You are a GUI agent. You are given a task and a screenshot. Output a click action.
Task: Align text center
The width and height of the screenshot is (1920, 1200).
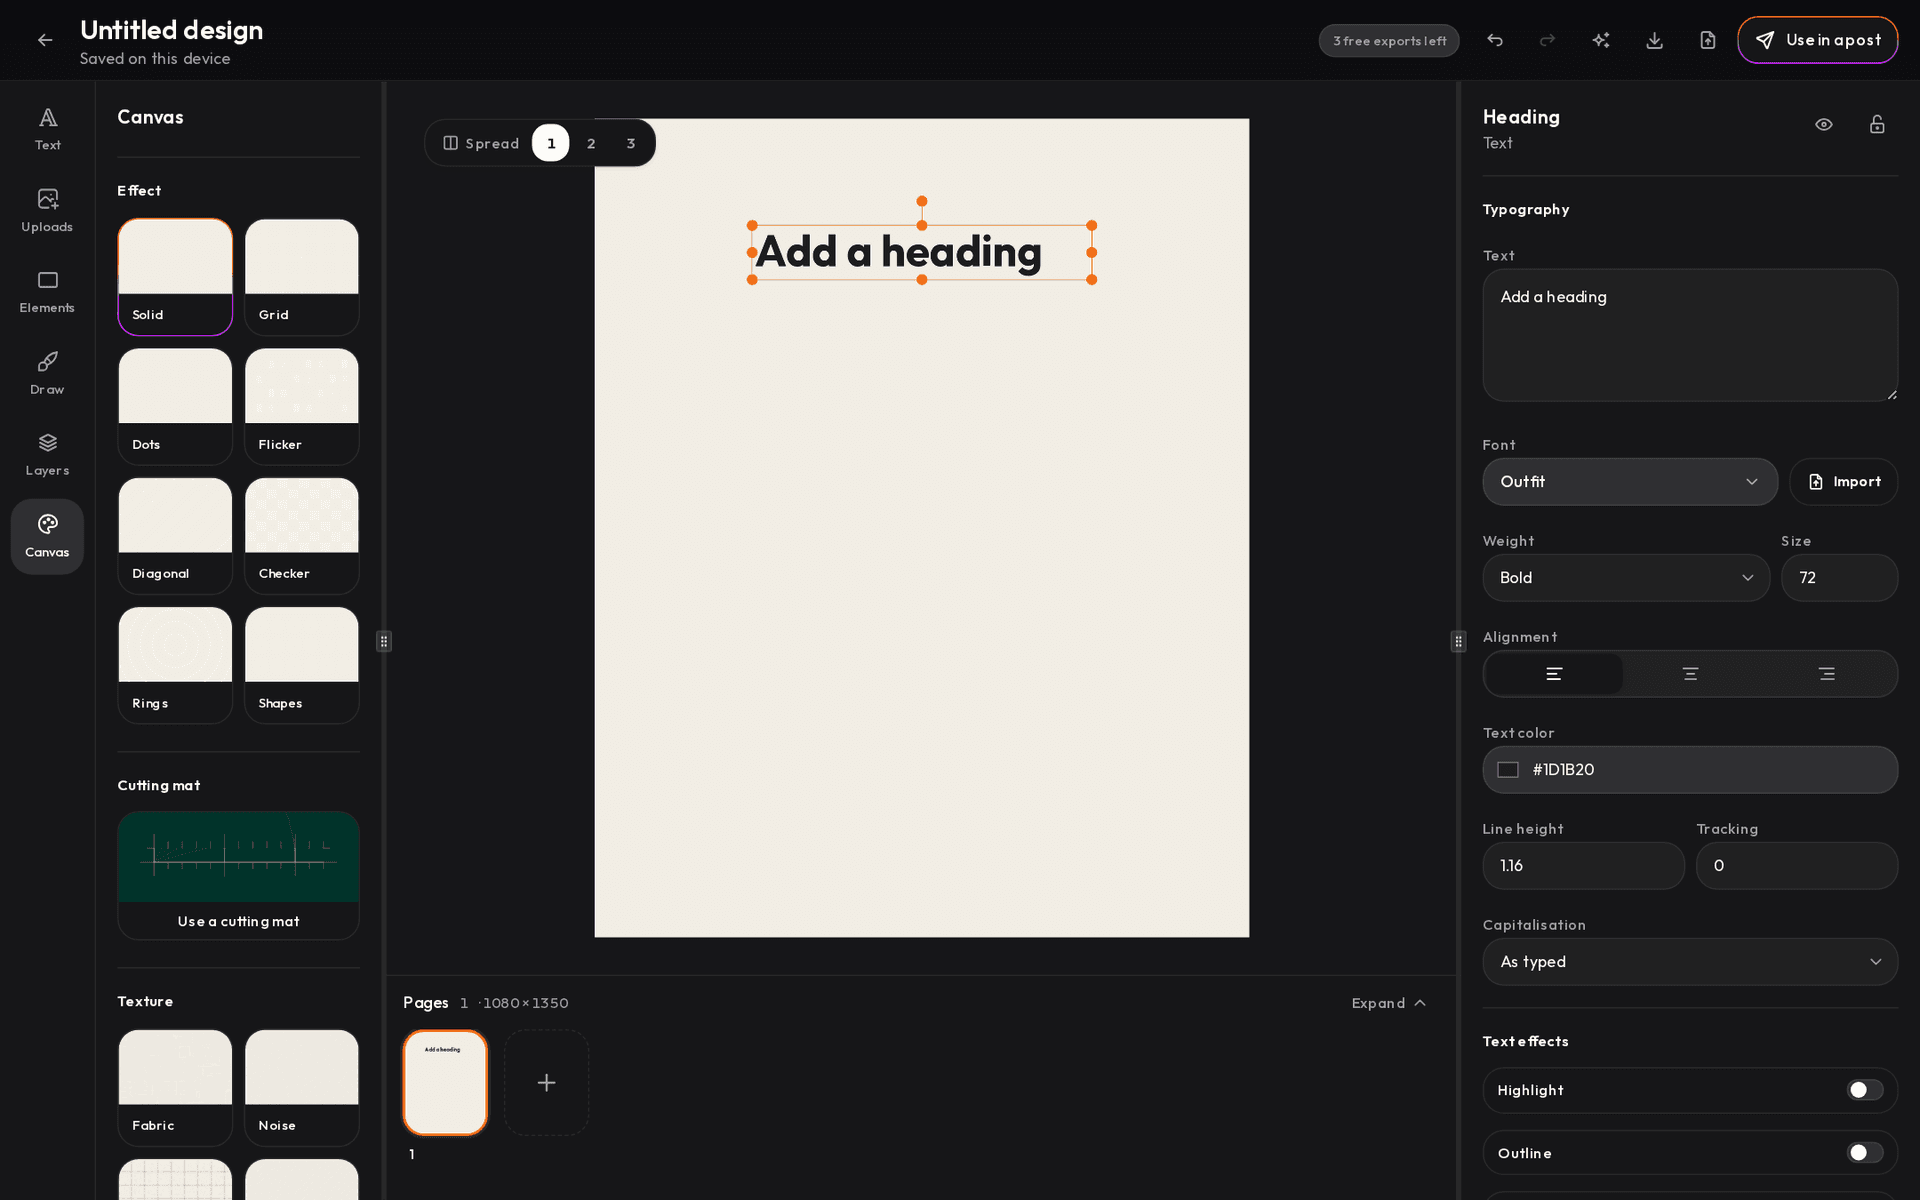[x=1690, y=674]
